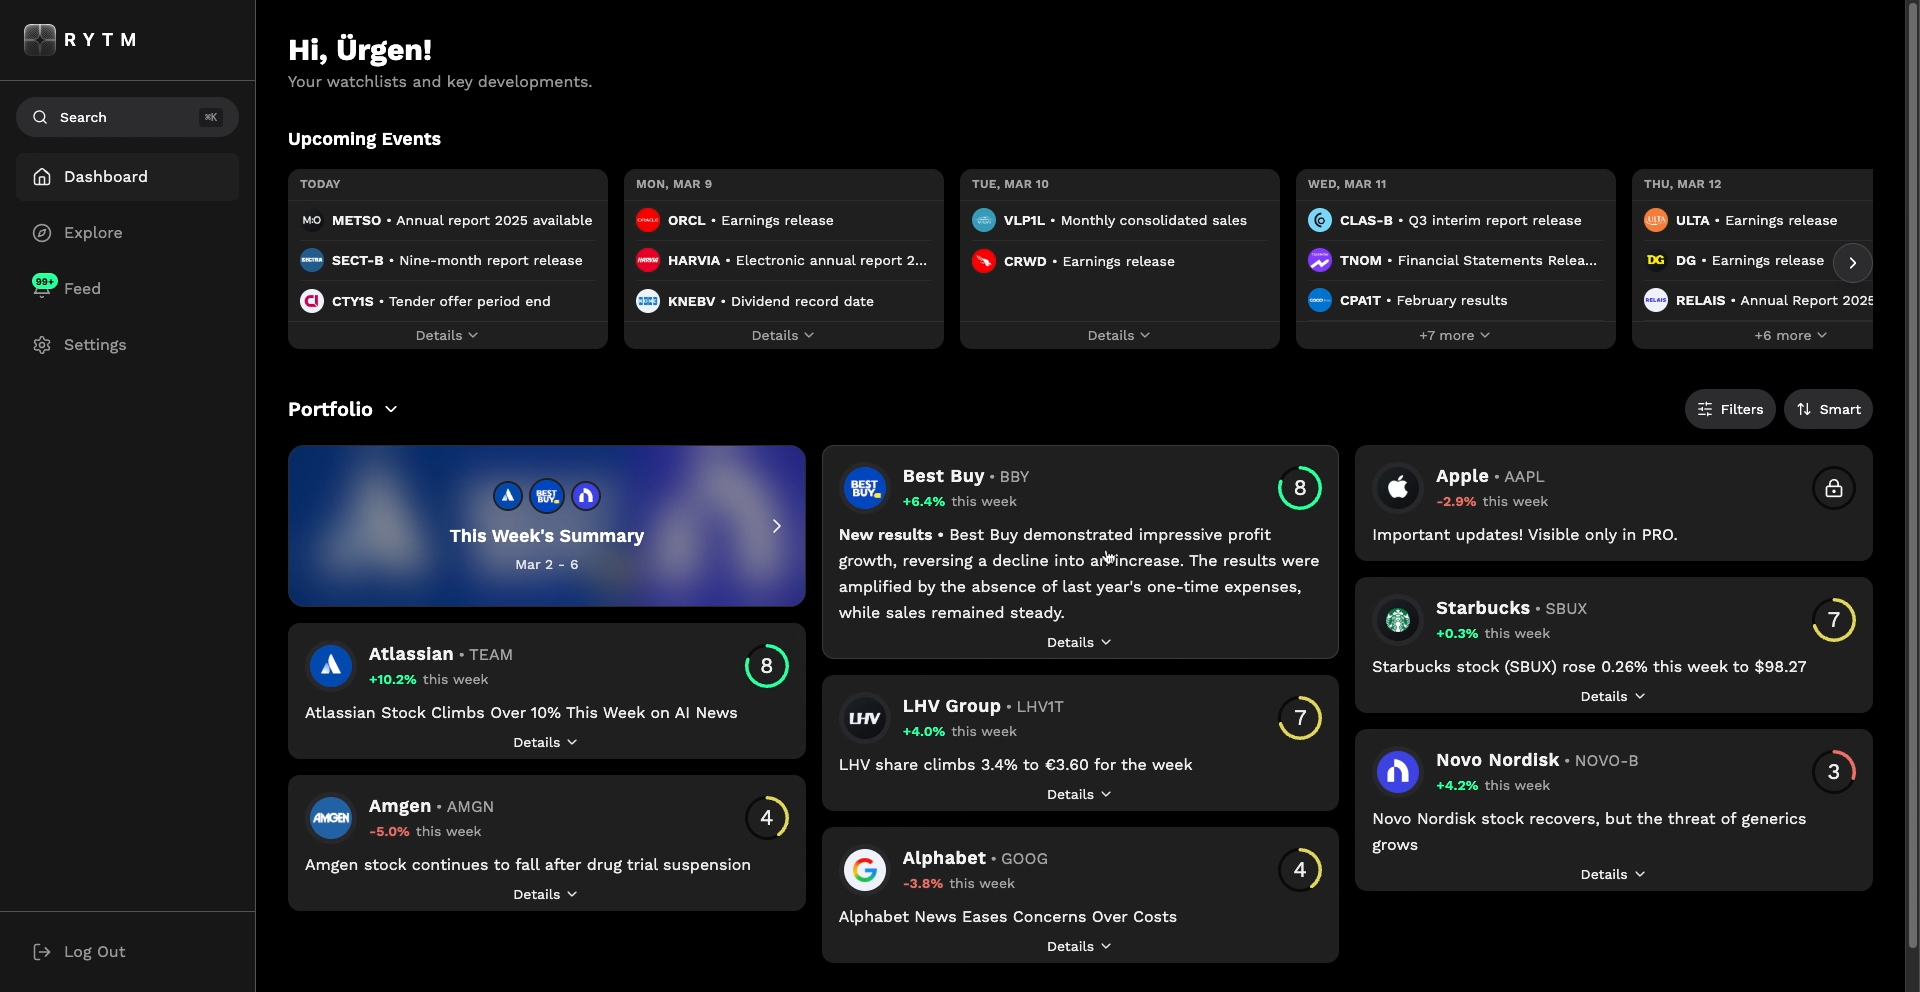Open the Settings page
The height and width of the screenshot is (992, 1920).
127,345
